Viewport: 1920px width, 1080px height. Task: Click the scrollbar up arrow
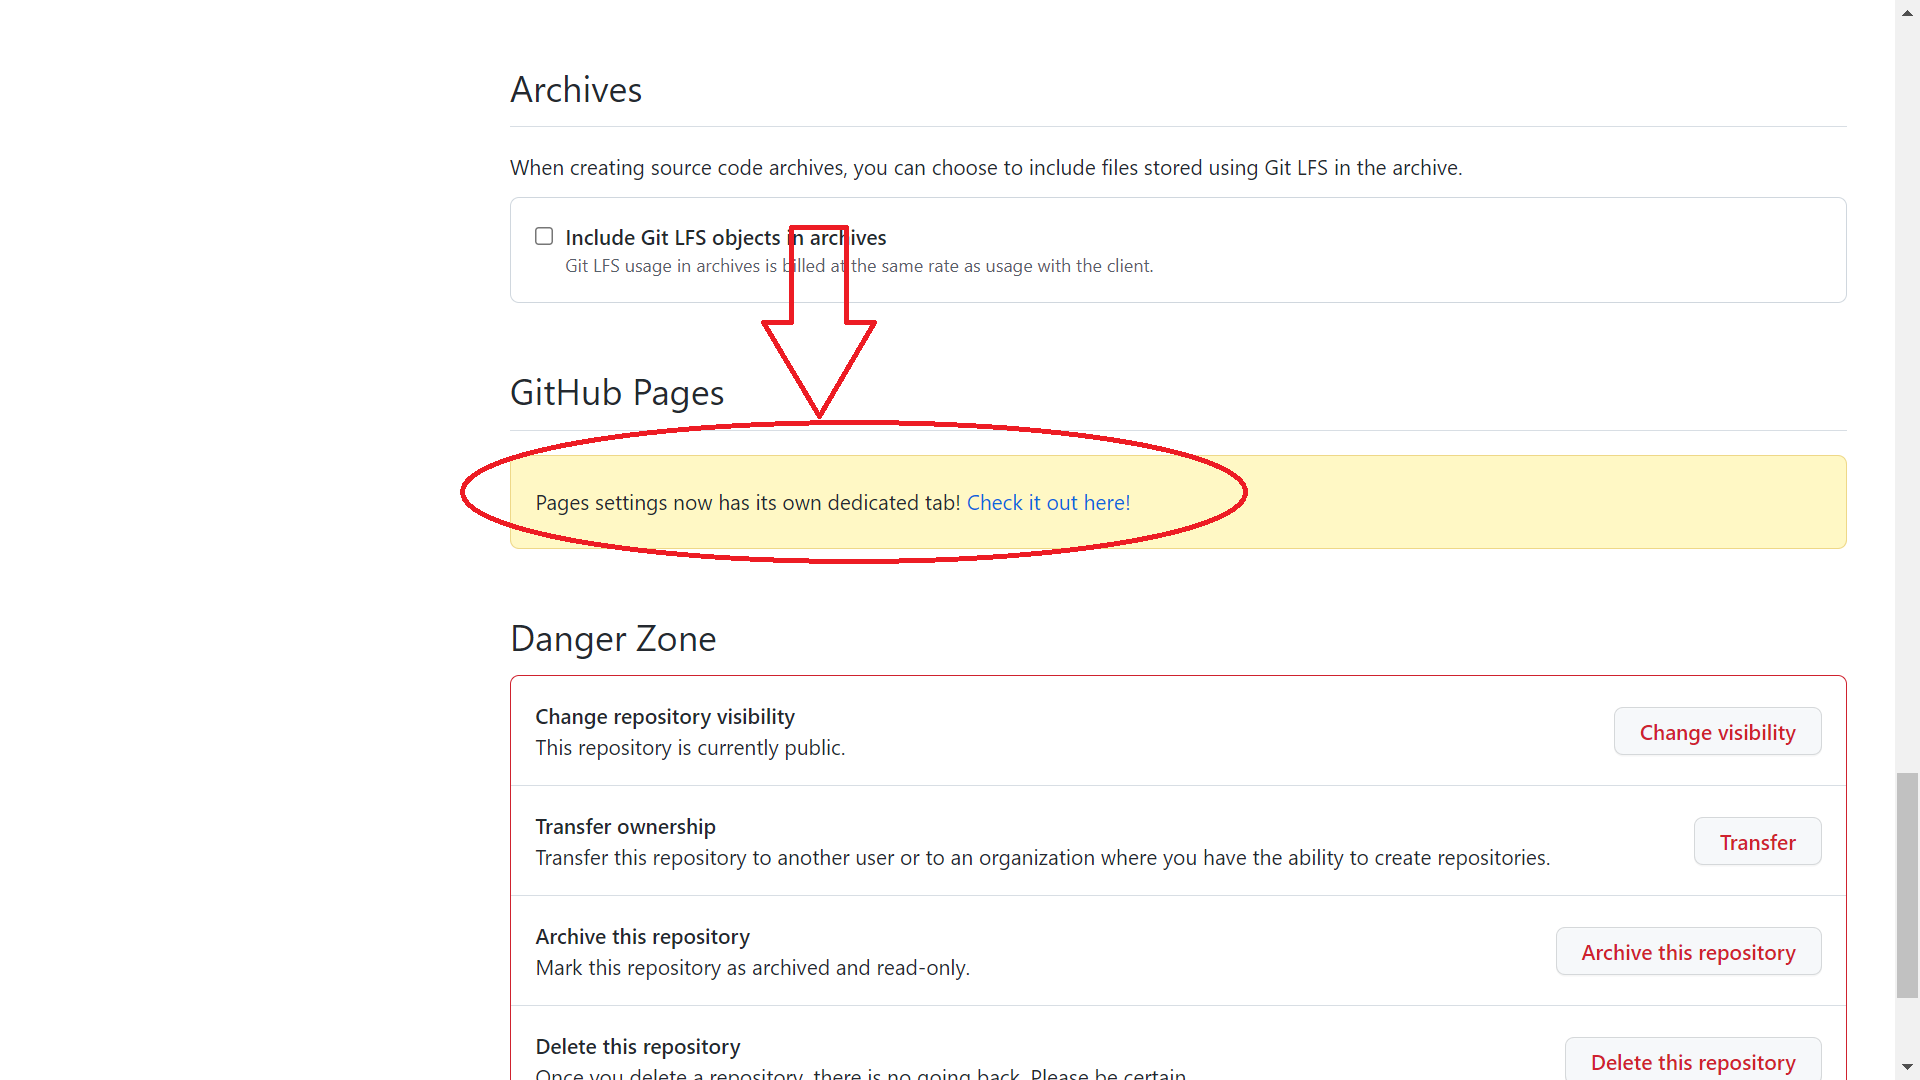[1907, 12]
